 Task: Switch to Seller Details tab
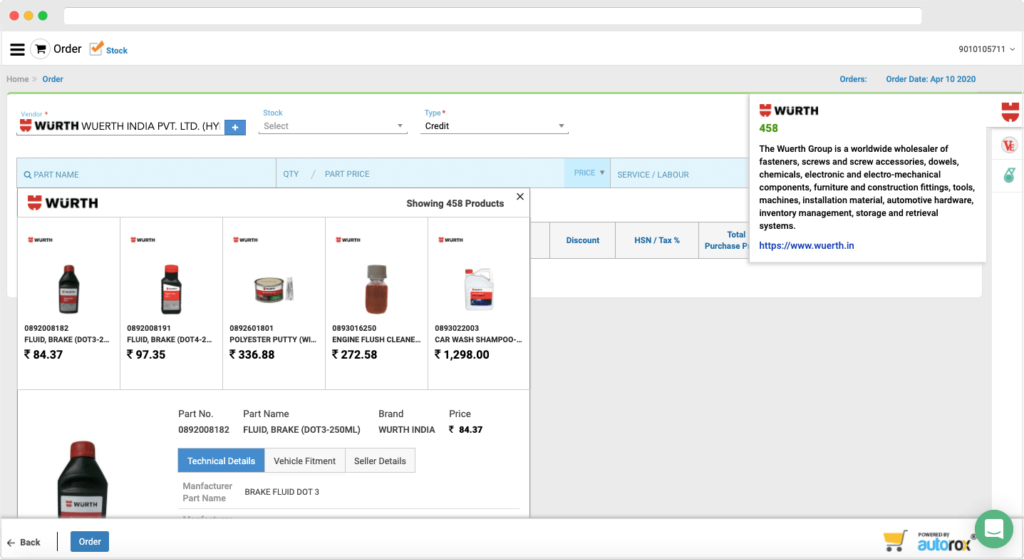[x=380, y=460]
